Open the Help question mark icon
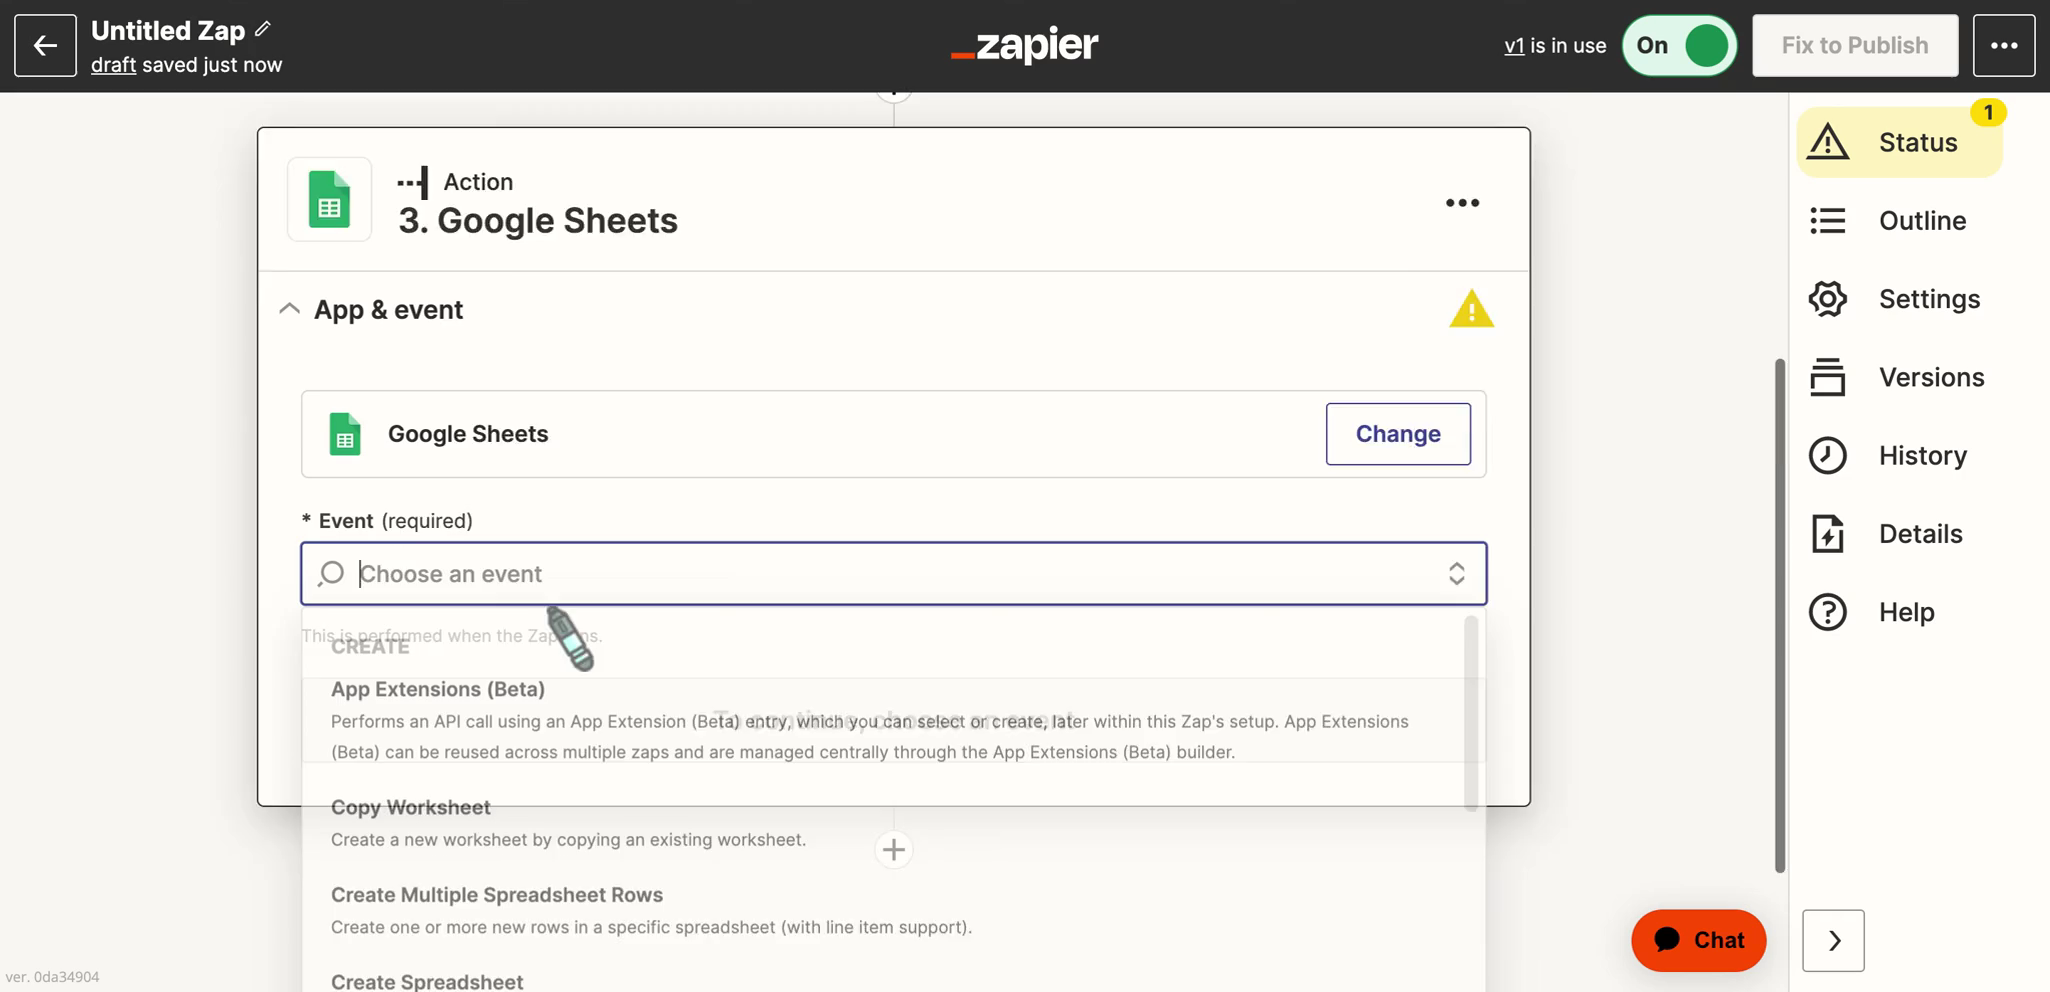This screenshot has height=992, width=2050. click(x=1828, y=611)
